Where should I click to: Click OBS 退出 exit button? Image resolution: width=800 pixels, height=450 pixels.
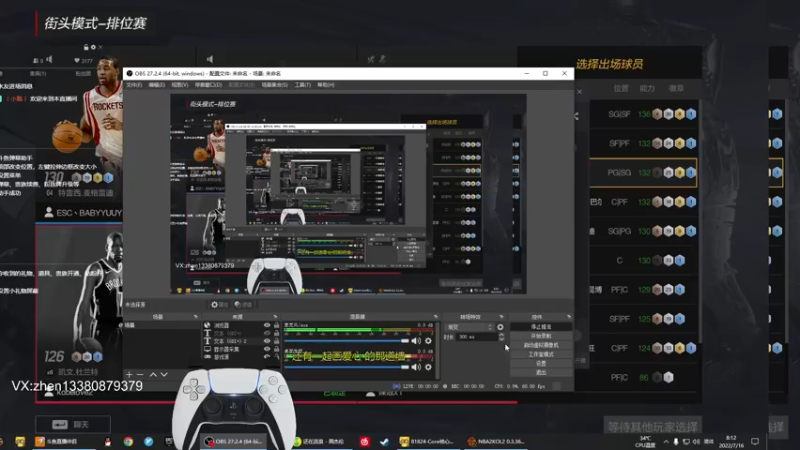pos(541,372)
